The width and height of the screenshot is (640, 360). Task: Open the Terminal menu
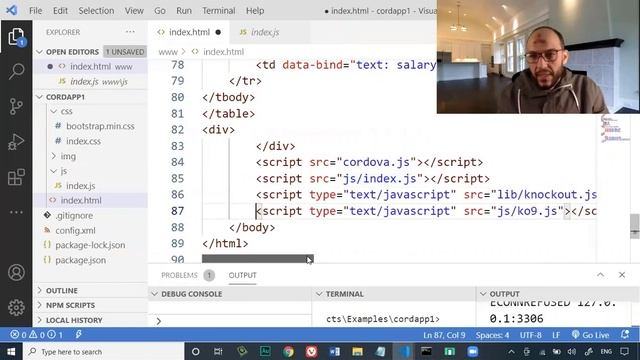click(x=218, y=11)
